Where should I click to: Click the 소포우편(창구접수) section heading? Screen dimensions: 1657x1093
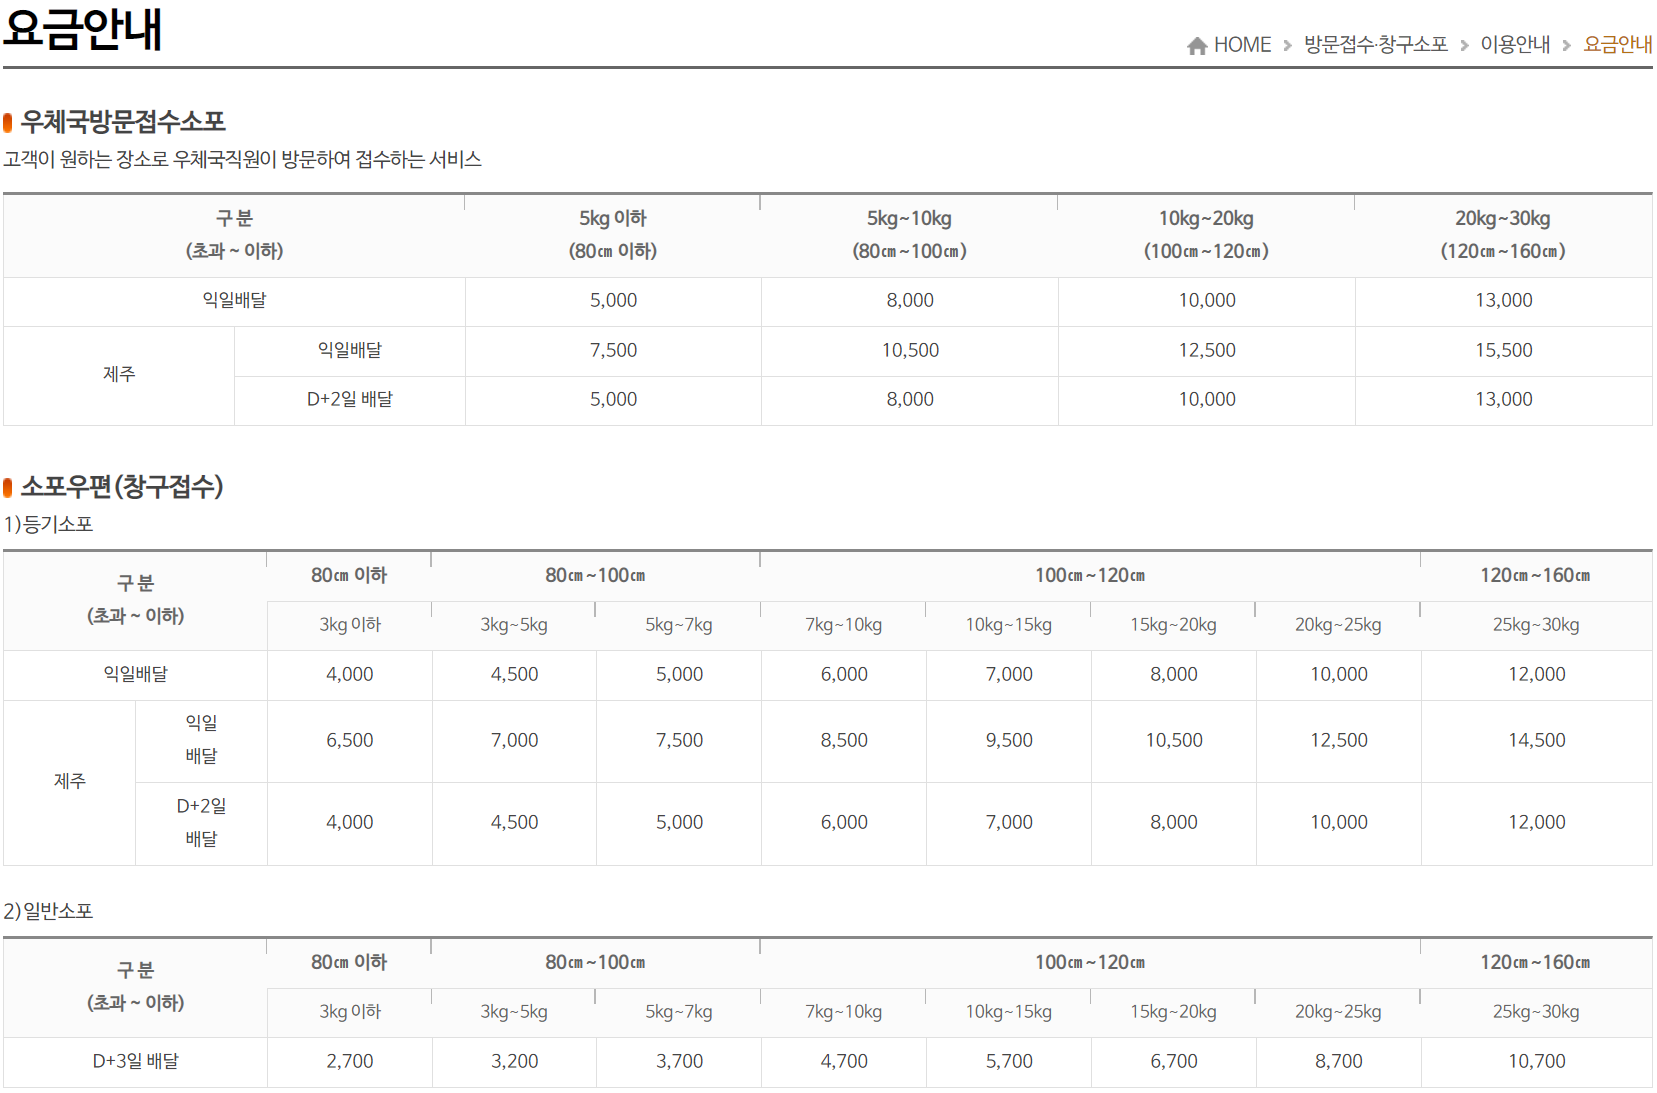[x=122, y=487]
